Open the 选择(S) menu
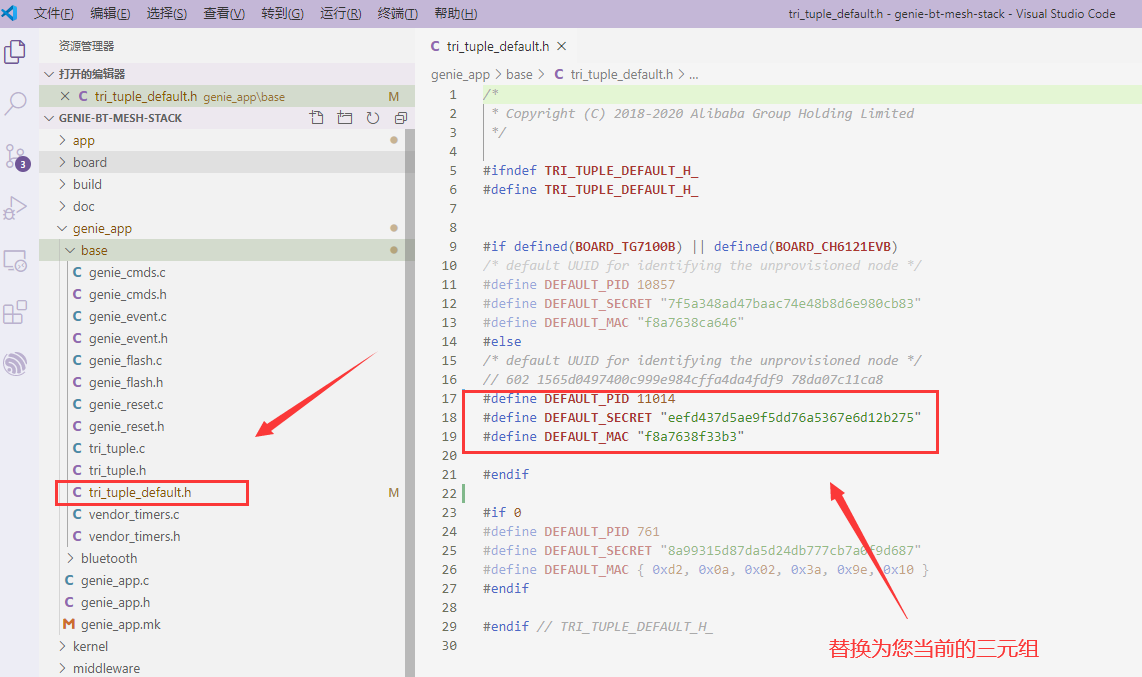1142x677 pixels. 167,13
